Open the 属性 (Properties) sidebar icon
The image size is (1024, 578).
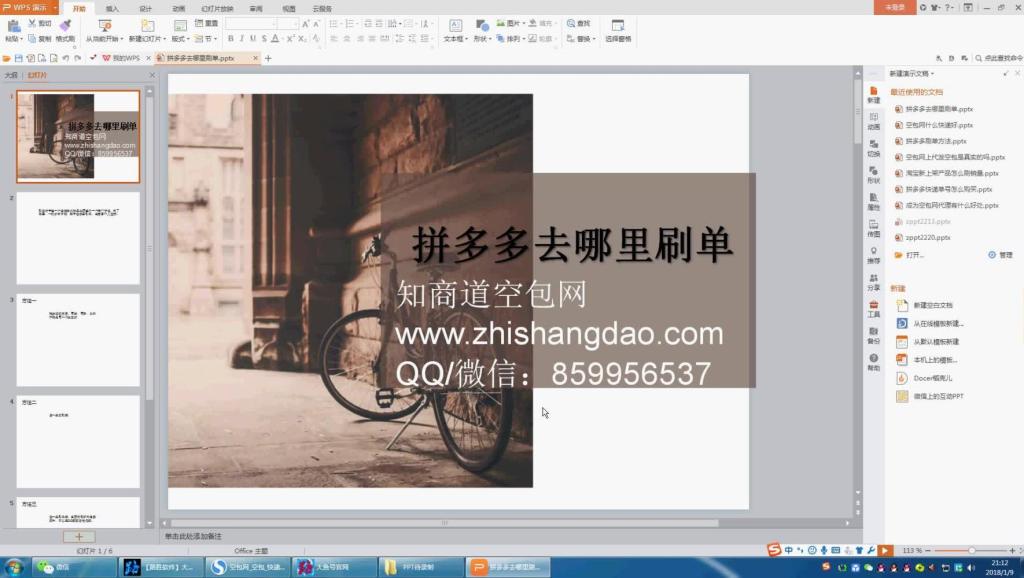873,202
